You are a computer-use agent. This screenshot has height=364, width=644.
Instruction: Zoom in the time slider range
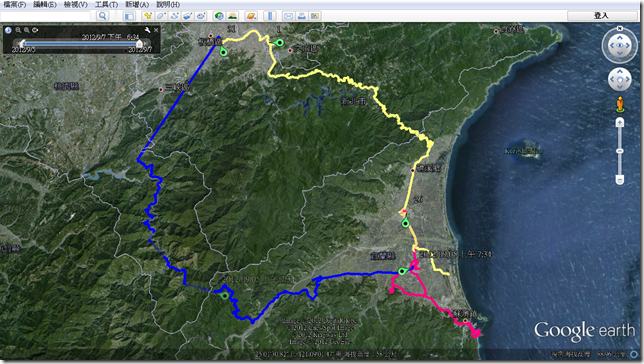[27, 30]
